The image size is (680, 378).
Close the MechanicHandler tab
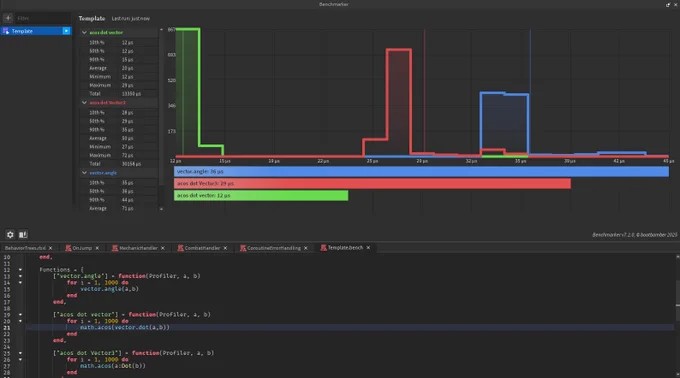[163, 248]
